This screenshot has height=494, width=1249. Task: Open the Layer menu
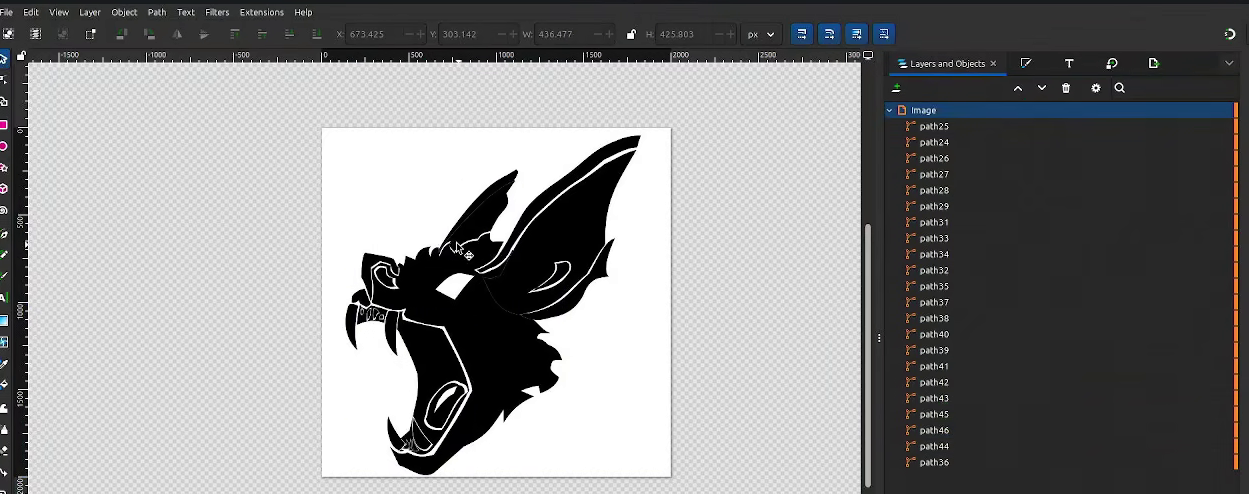(90, 12)
